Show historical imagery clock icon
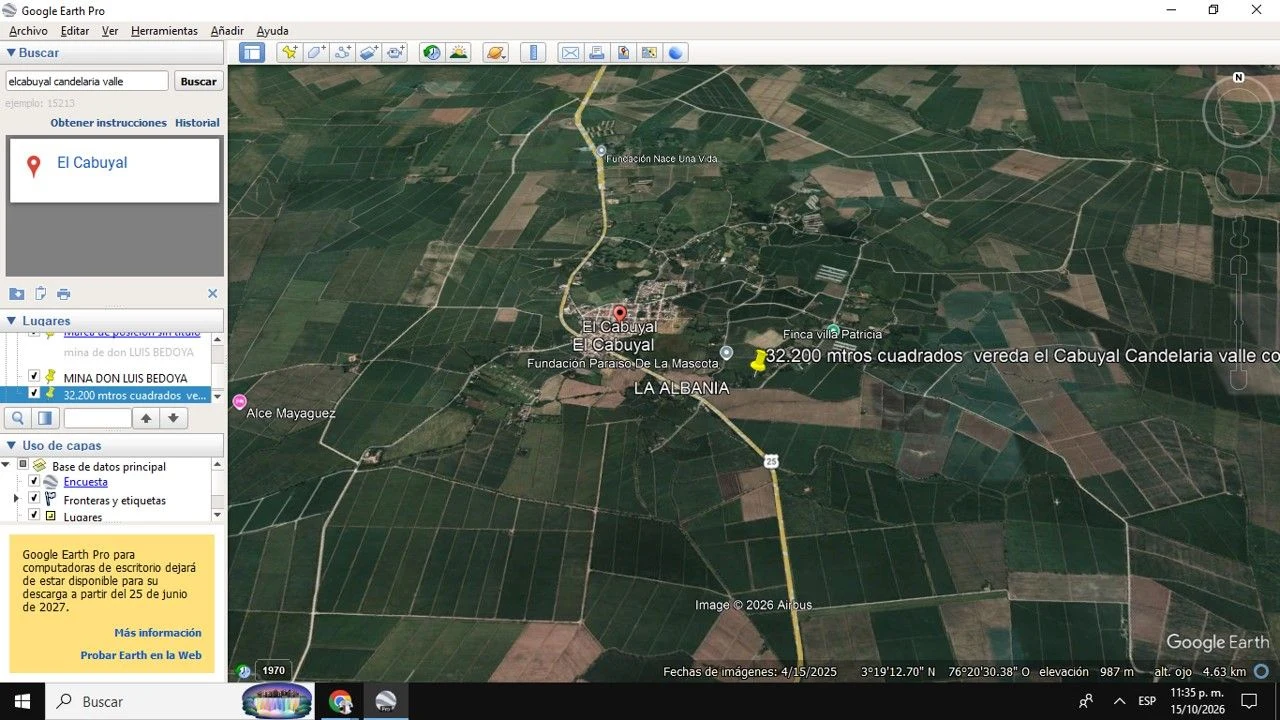This screenshot has width=1280, height=720. click(432, 52)
